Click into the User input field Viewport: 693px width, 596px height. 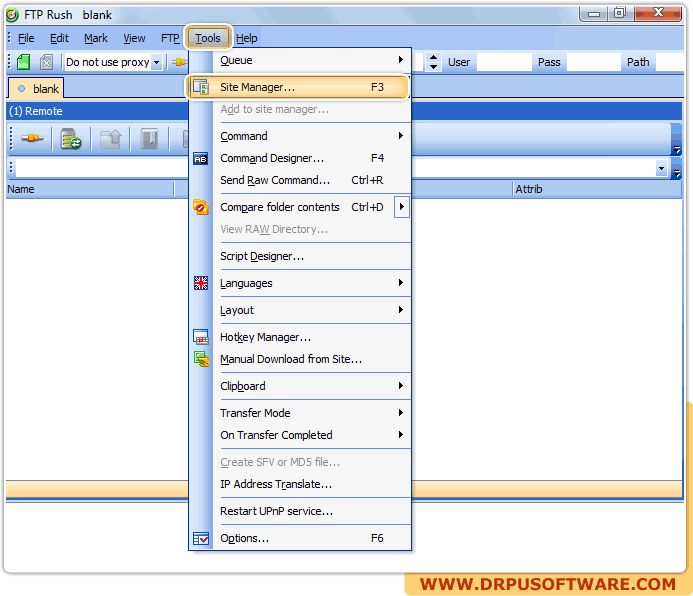tap(504, 62)
